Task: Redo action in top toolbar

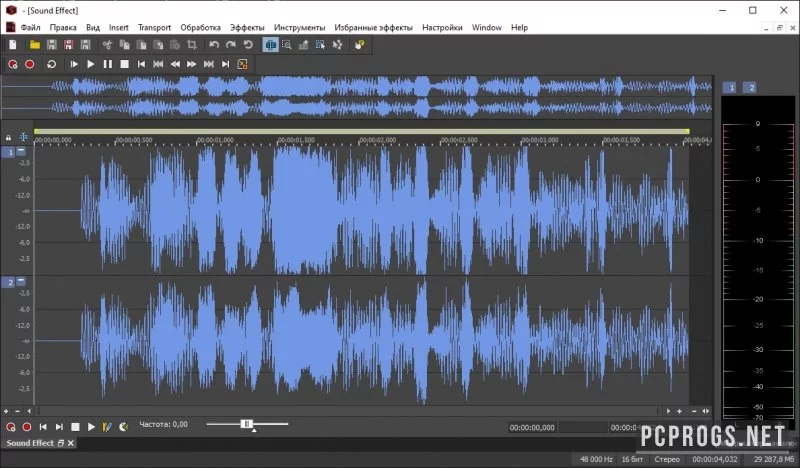Action: [x=231, y=45]
